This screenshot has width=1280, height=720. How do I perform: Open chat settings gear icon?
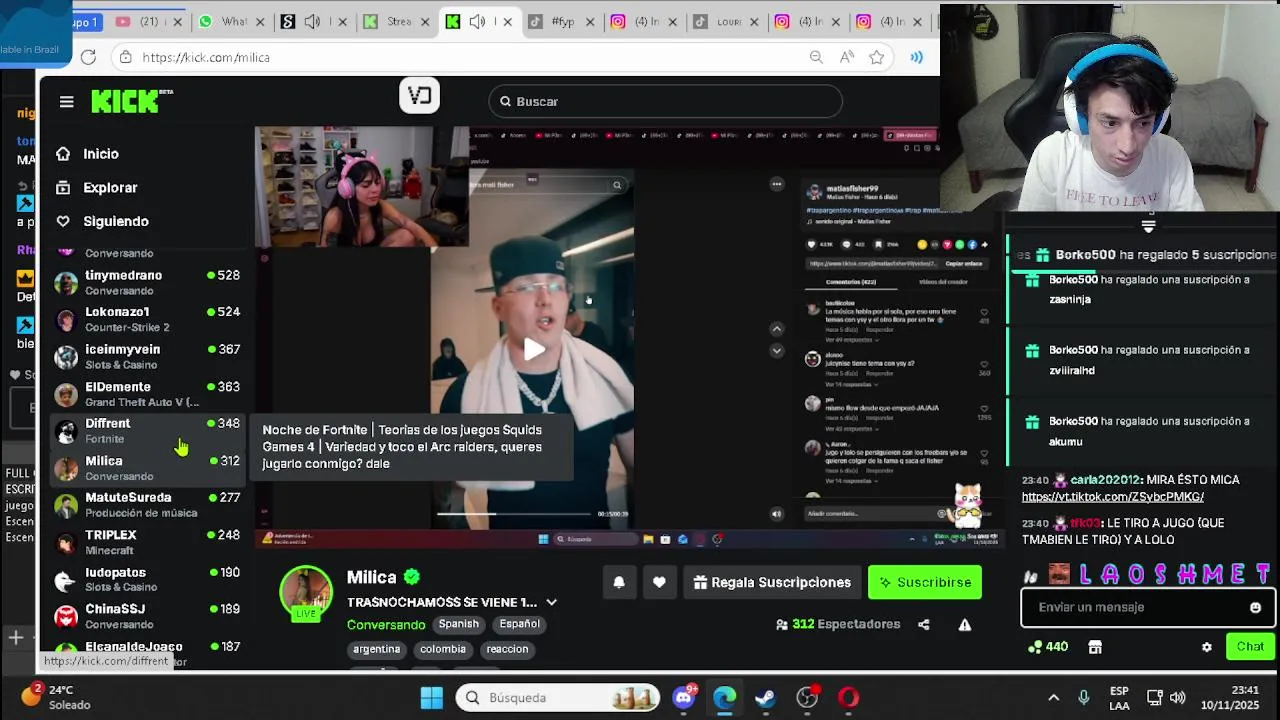pos(1207,647)
